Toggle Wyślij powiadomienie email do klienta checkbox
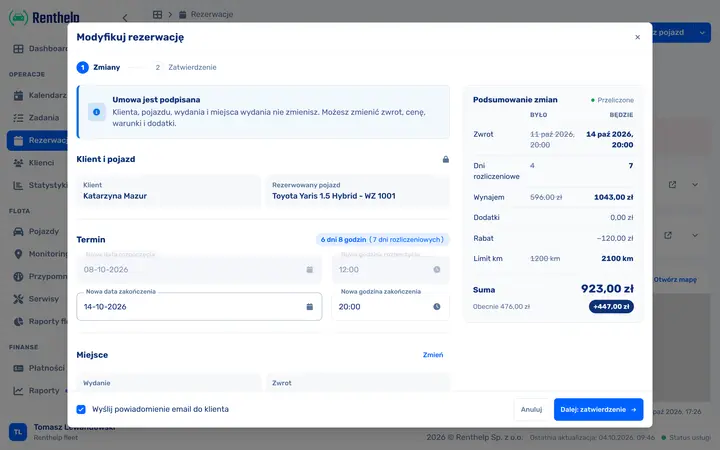720x450 pixels. click(81, 409)
